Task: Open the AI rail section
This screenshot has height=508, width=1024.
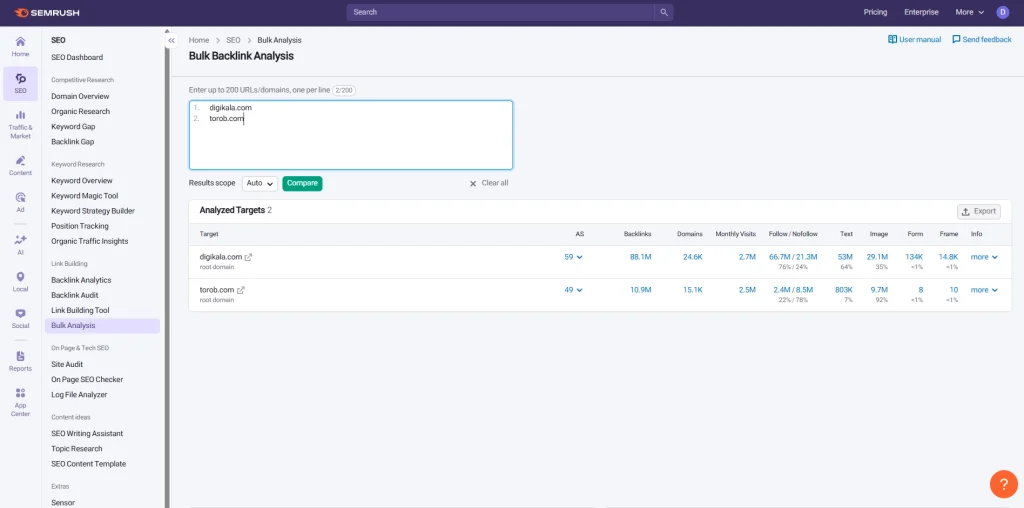Action: tap(20, 244)
